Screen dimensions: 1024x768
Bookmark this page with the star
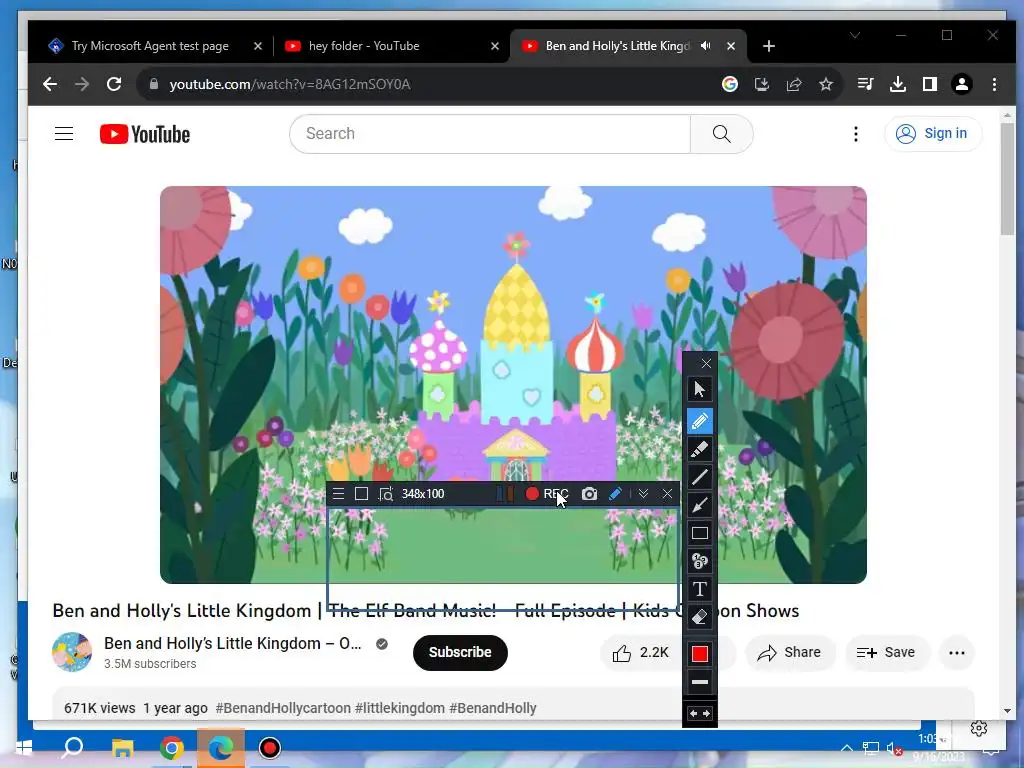825,84
